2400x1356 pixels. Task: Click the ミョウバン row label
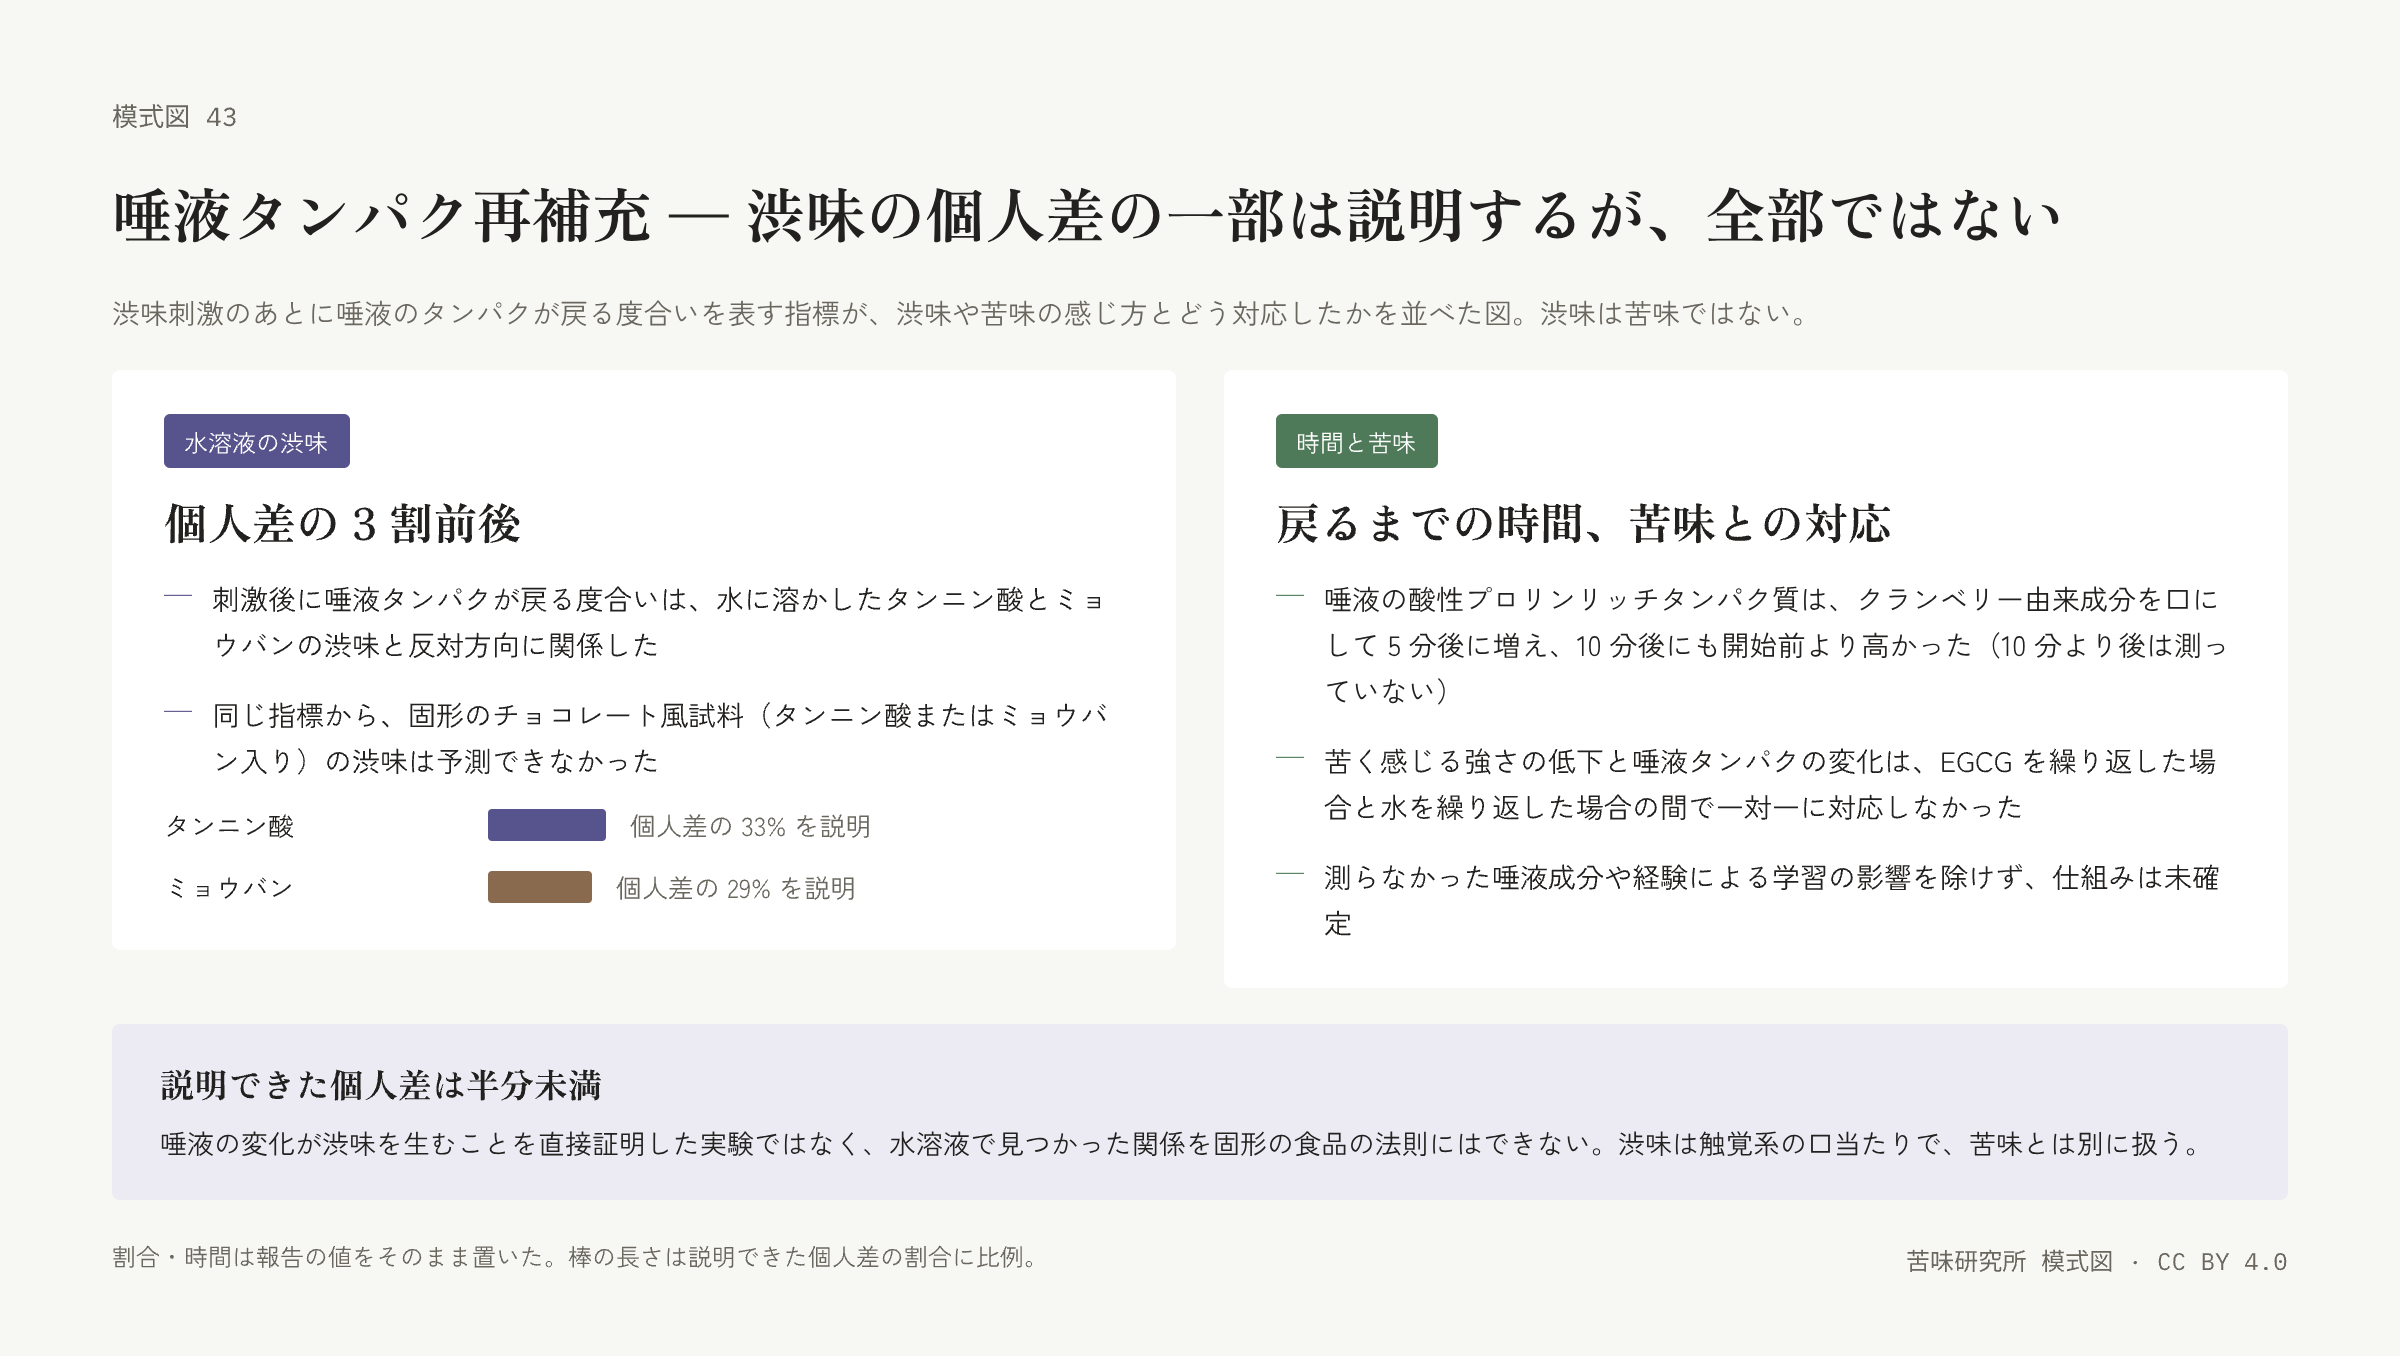[x=229, y=888]
